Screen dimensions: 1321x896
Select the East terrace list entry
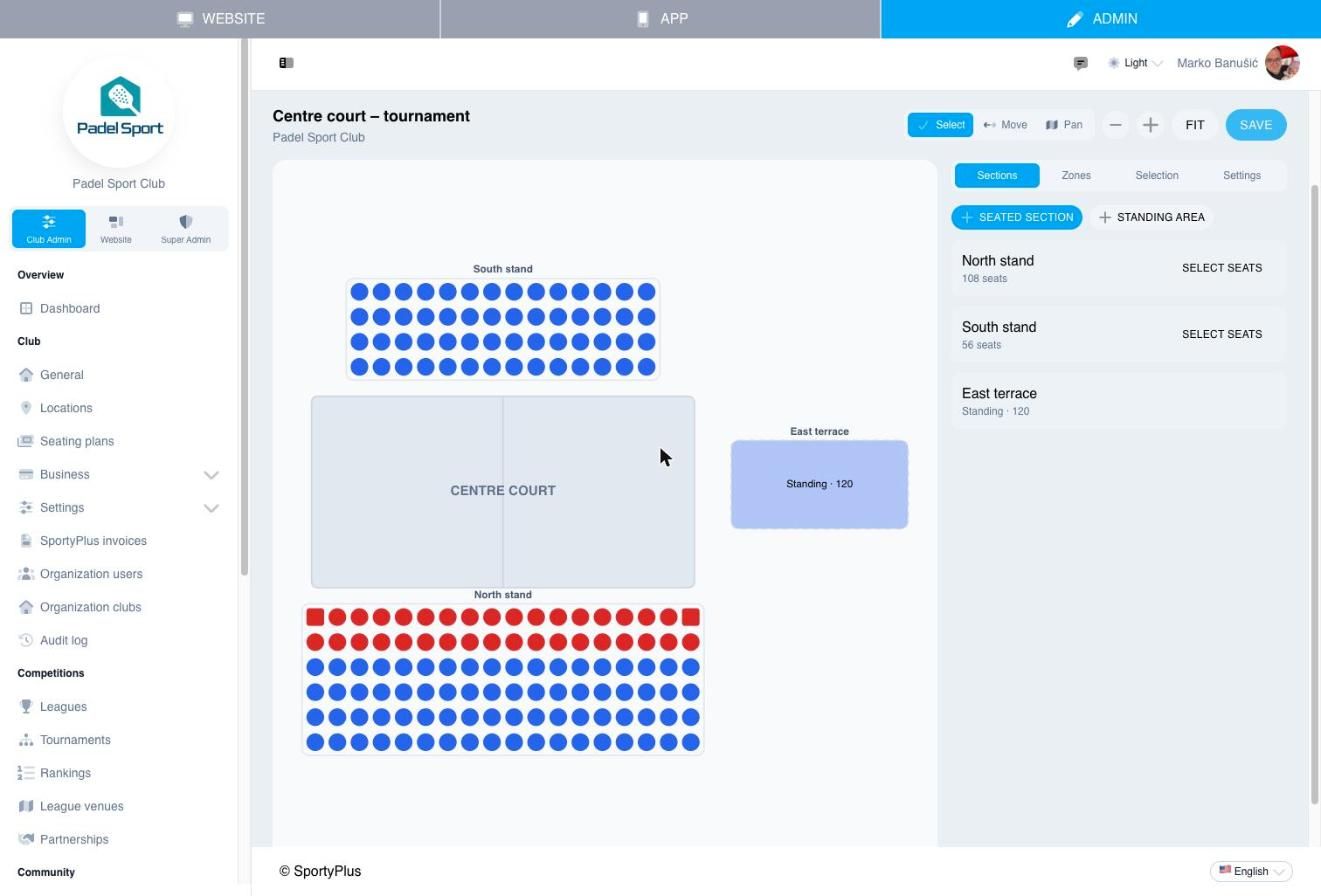click(1118, 401)
